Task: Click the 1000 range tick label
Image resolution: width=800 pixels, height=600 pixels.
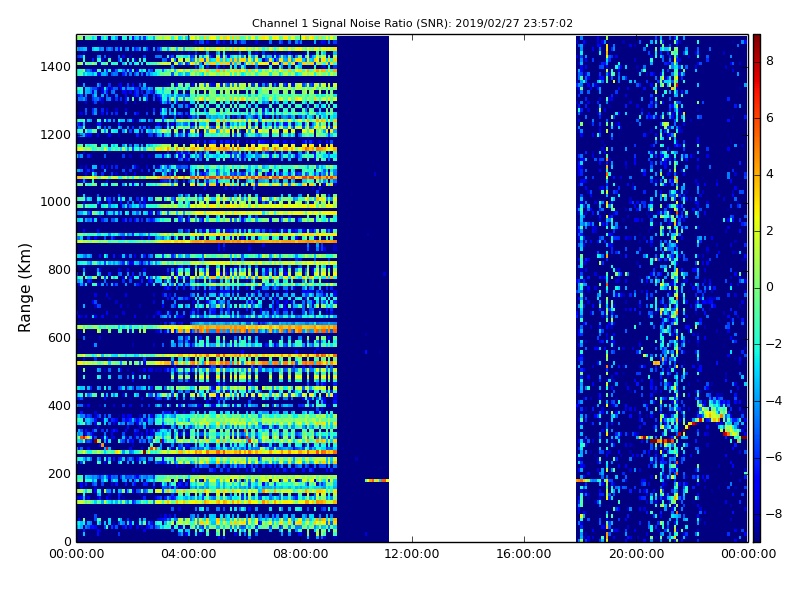Action: (56, 202)
